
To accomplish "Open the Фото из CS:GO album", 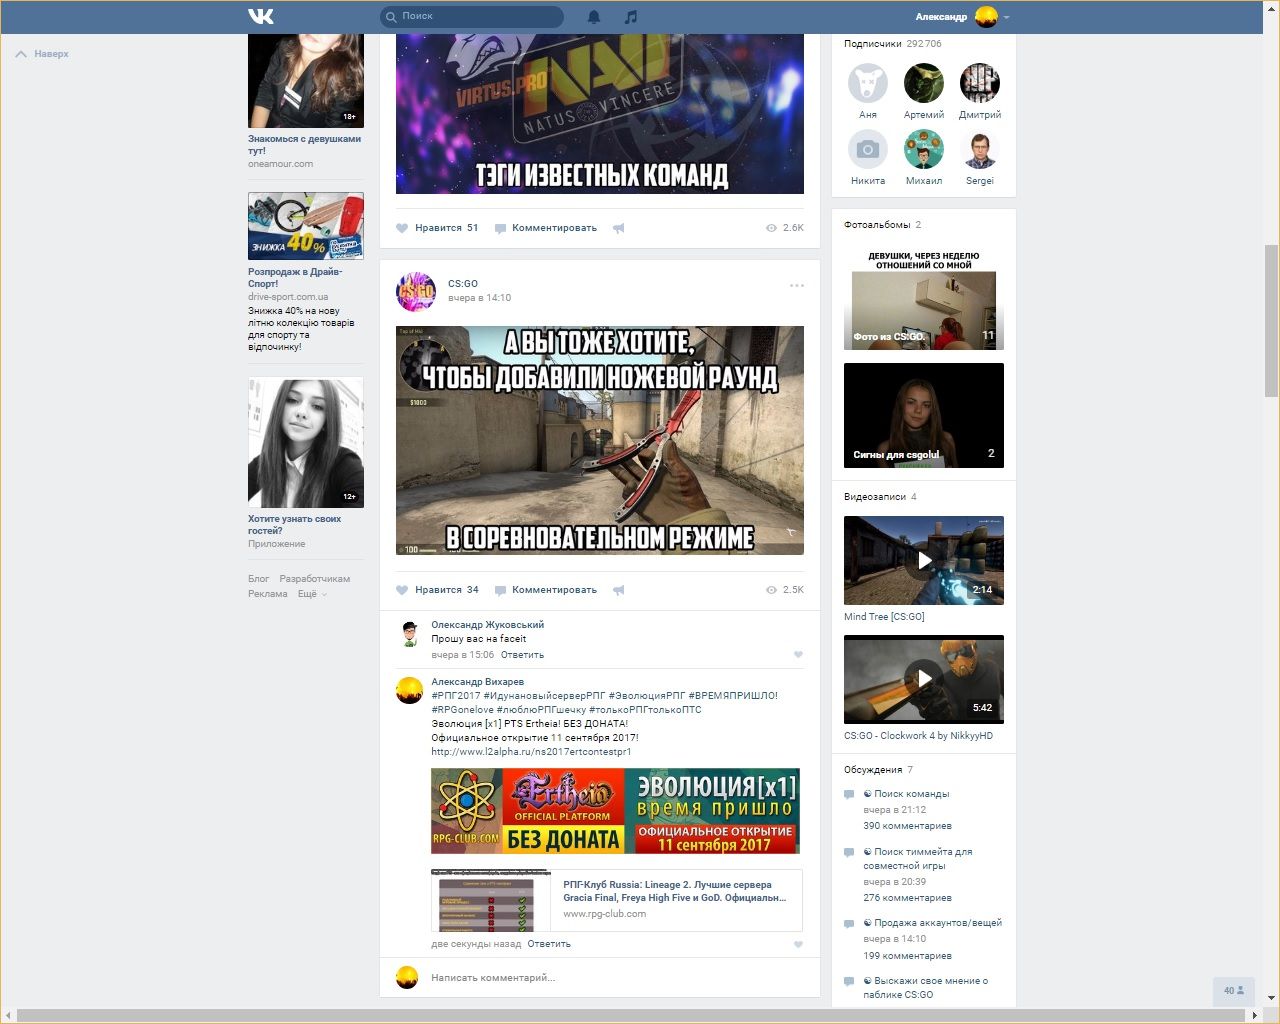I will tap(924, 298).
